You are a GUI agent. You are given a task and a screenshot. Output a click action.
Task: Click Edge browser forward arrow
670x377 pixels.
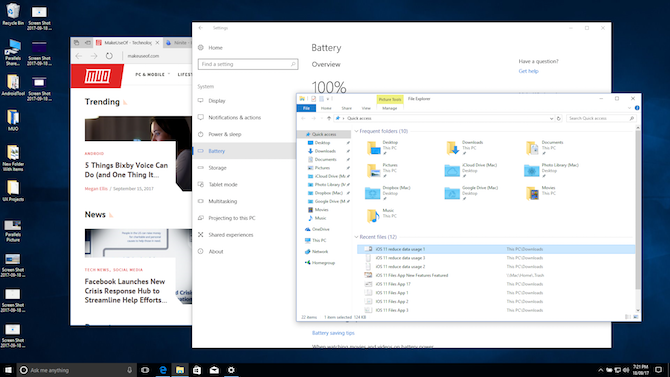click(x=94, y=56)
